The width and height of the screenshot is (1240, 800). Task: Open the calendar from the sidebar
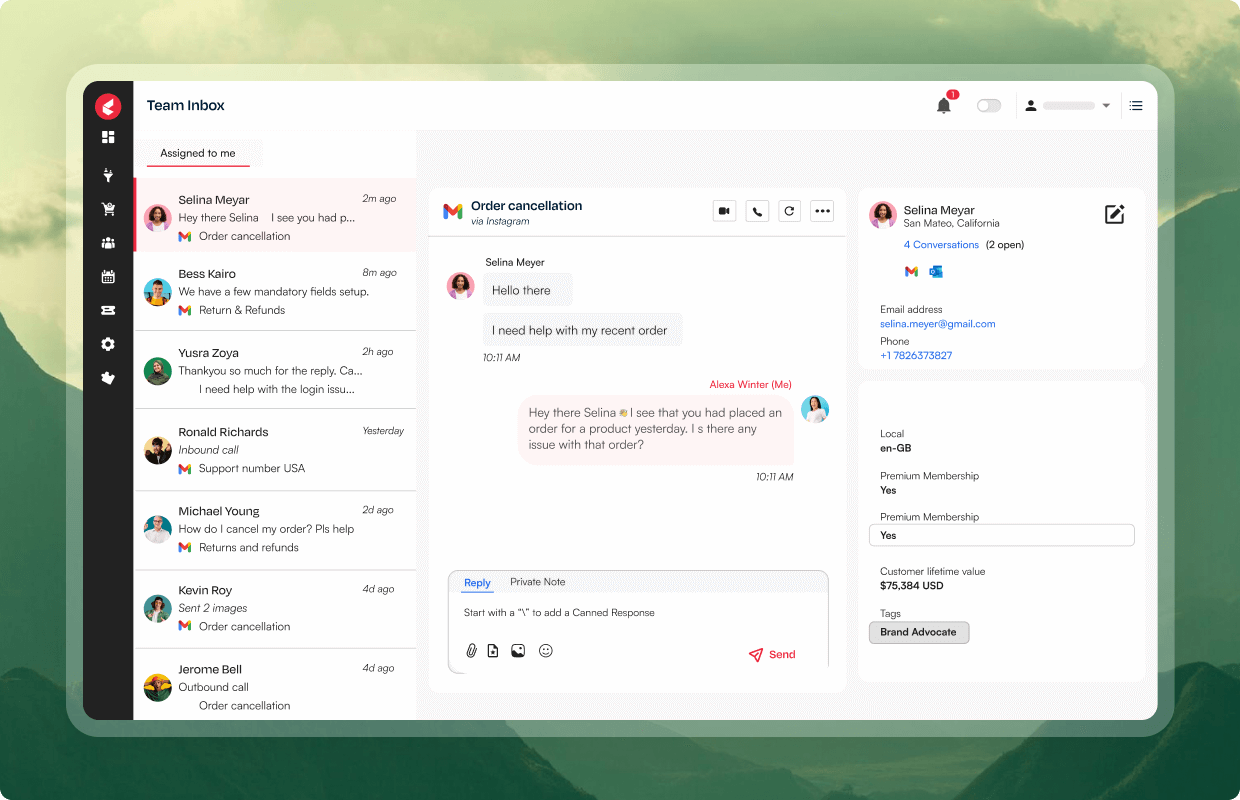point(108,277)
